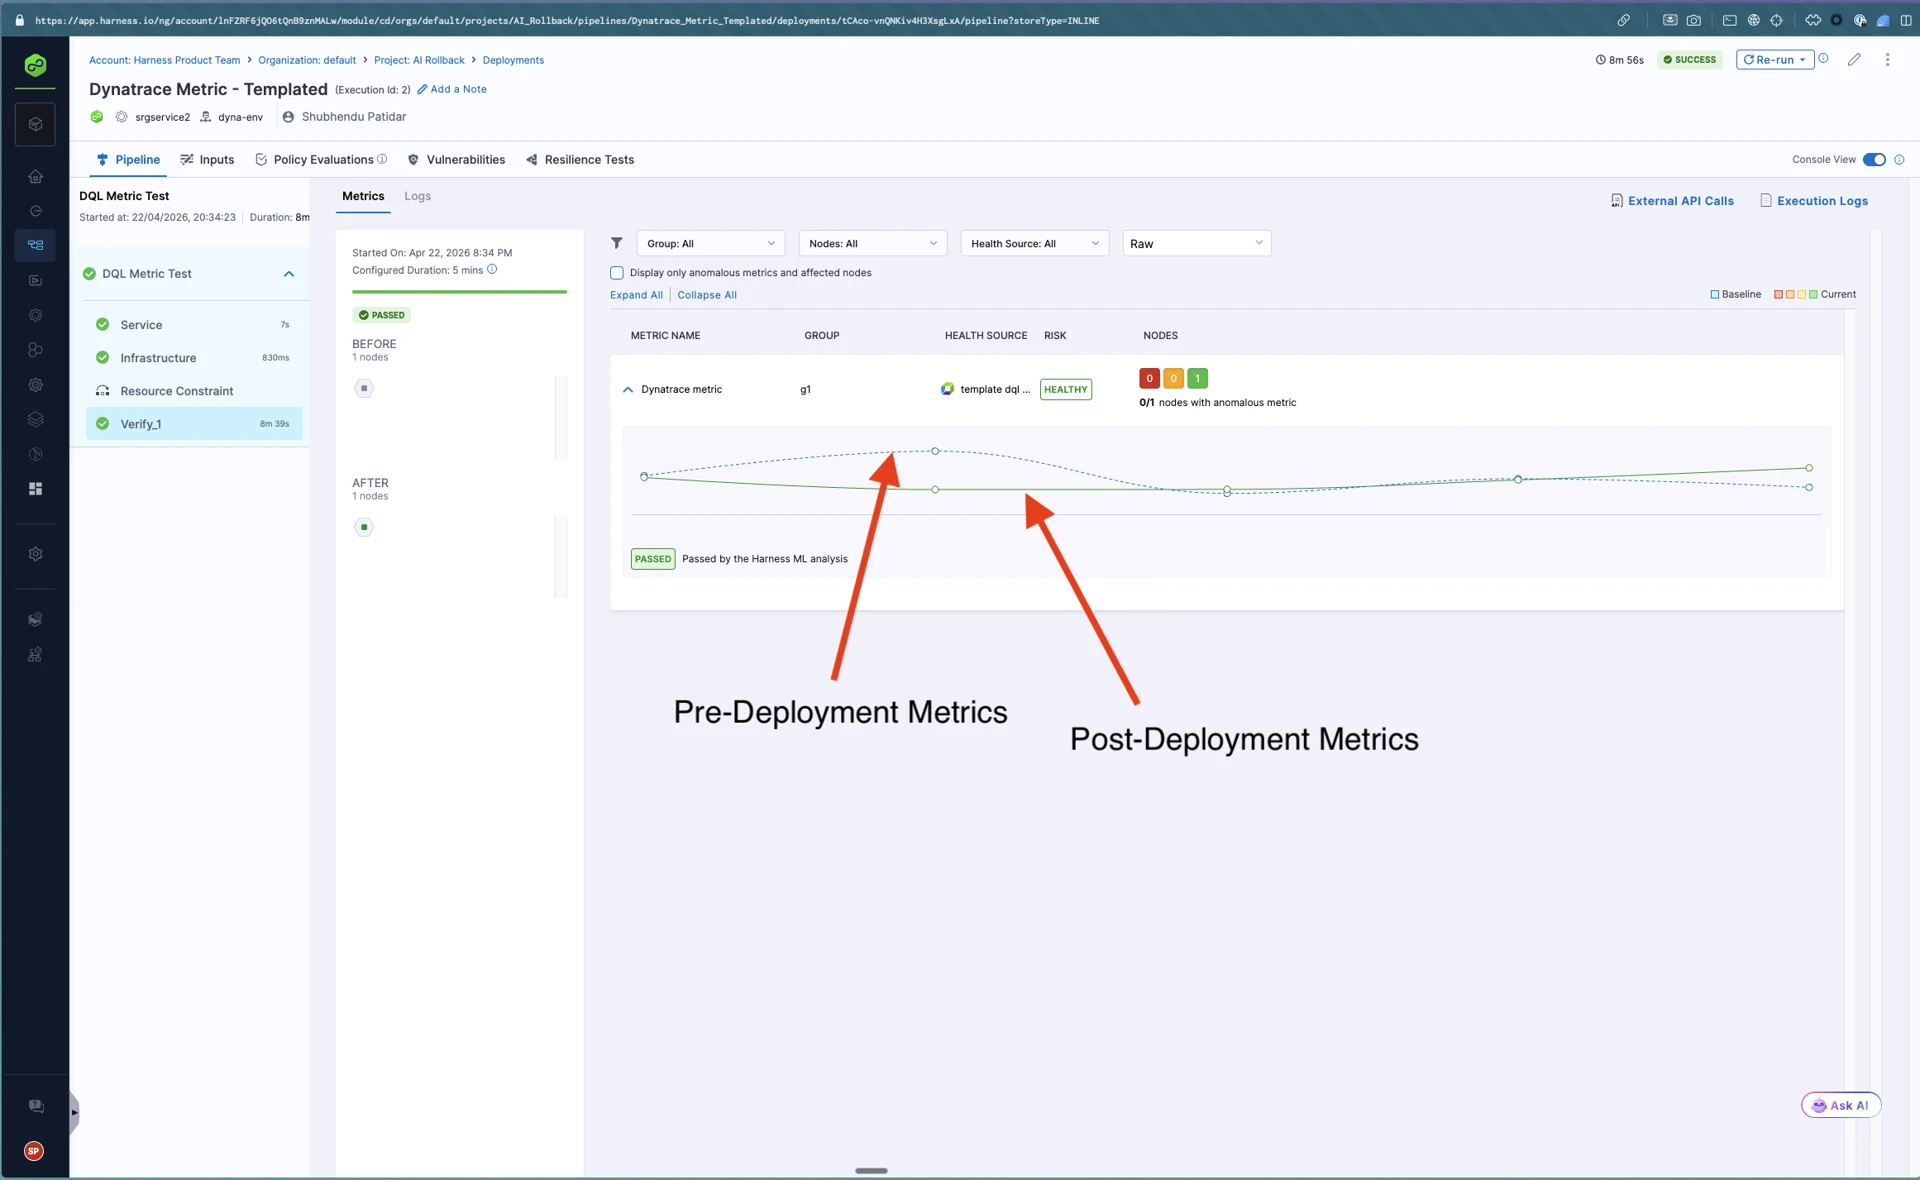
Task: Switch to the Inputs tab
Action: tap(207, 159)
